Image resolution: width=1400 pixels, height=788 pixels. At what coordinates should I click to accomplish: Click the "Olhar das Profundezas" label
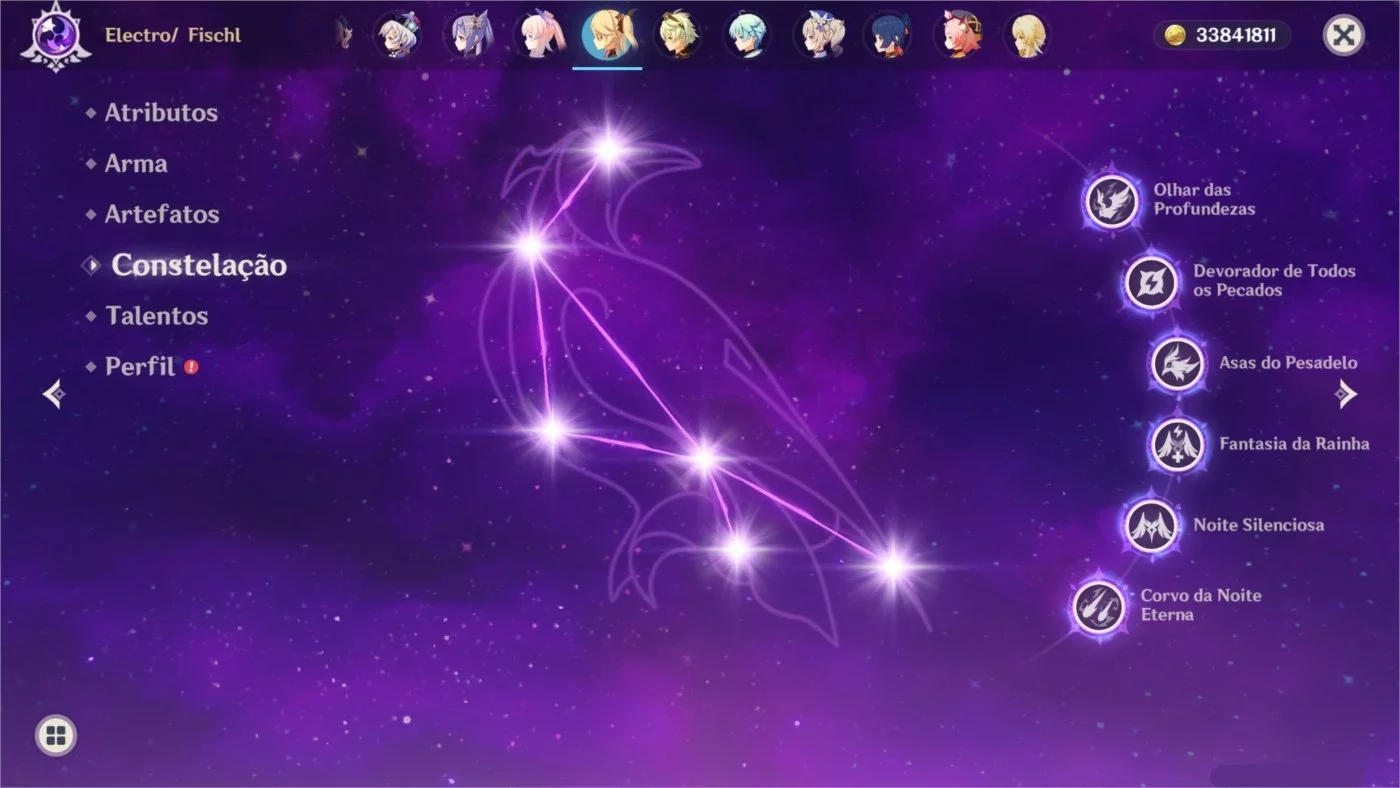(1204, 200)
